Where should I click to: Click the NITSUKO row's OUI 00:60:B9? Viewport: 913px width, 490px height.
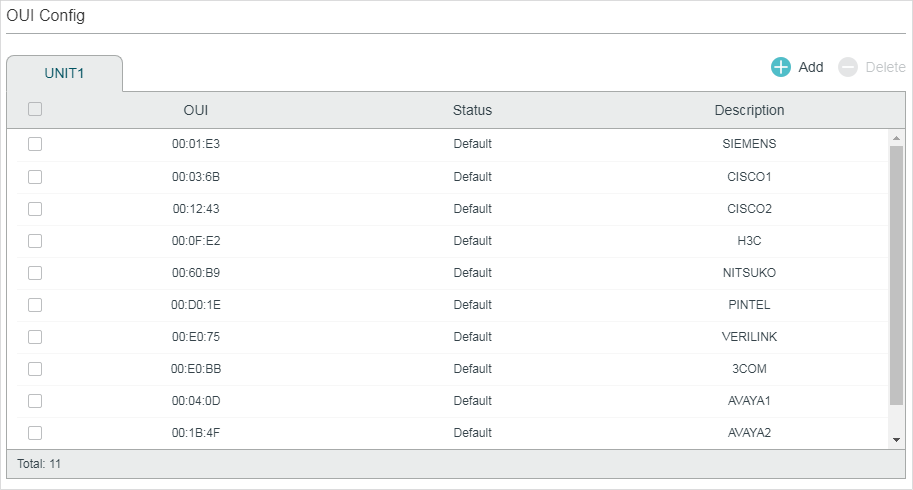(196, 273)
